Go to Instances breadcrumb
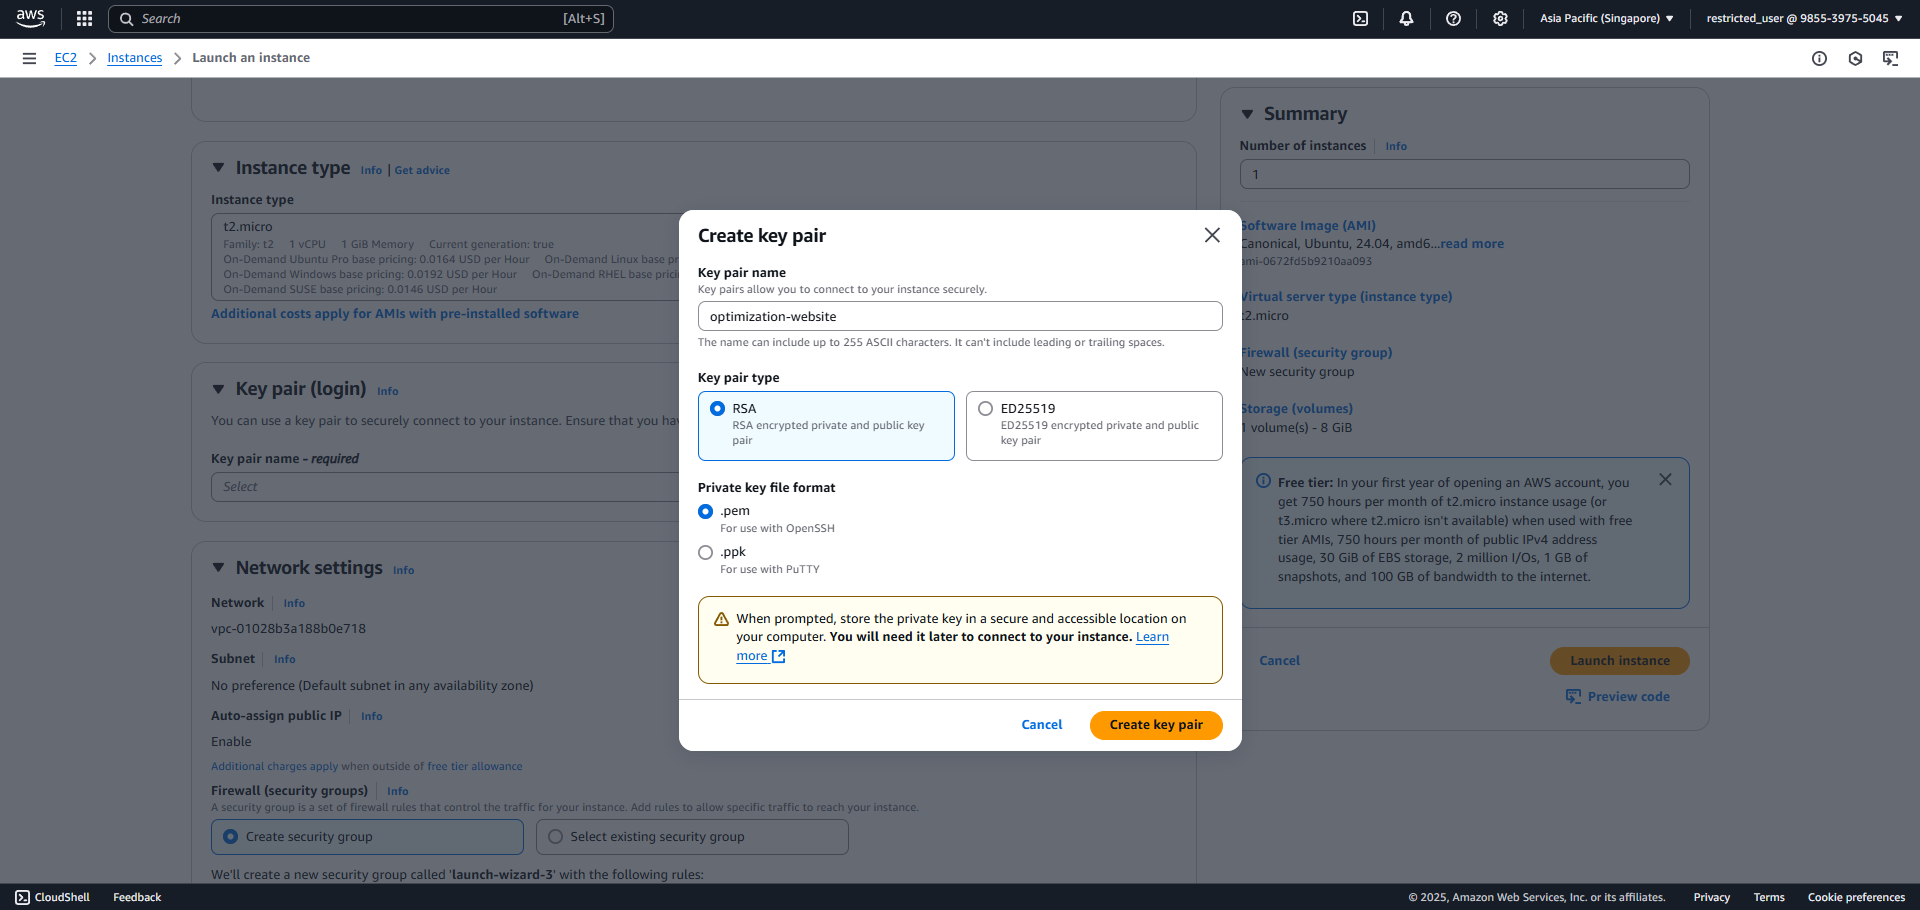The height and width of the screenshot is (910, 1920). pos(134,58)
